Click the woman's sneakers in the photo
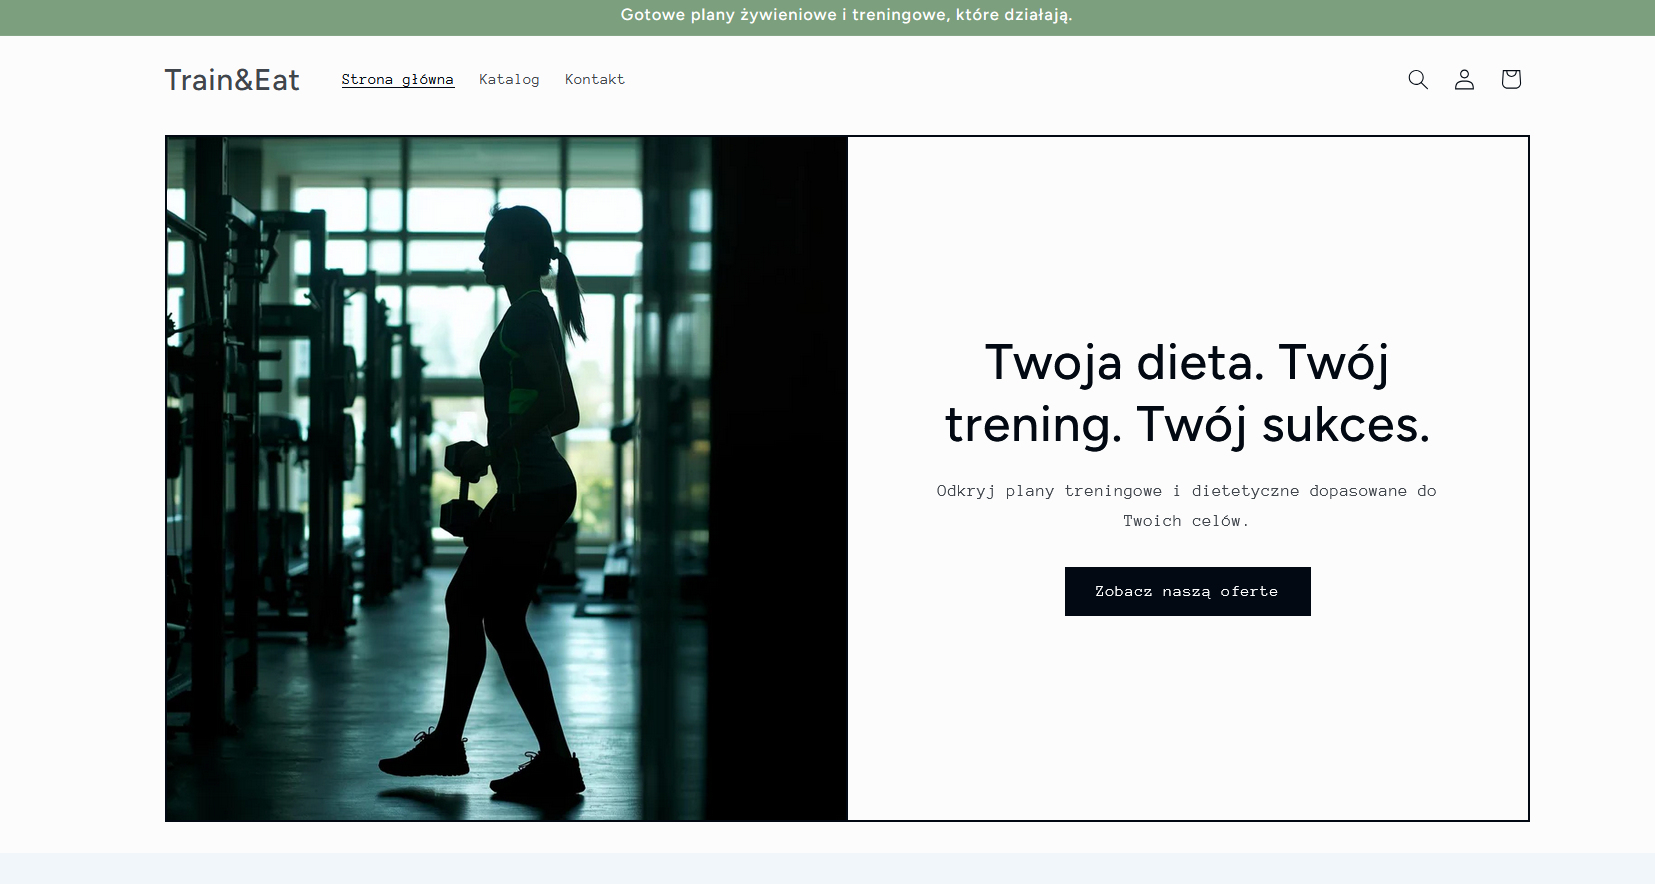The image size is (1655, 884). 425,755
